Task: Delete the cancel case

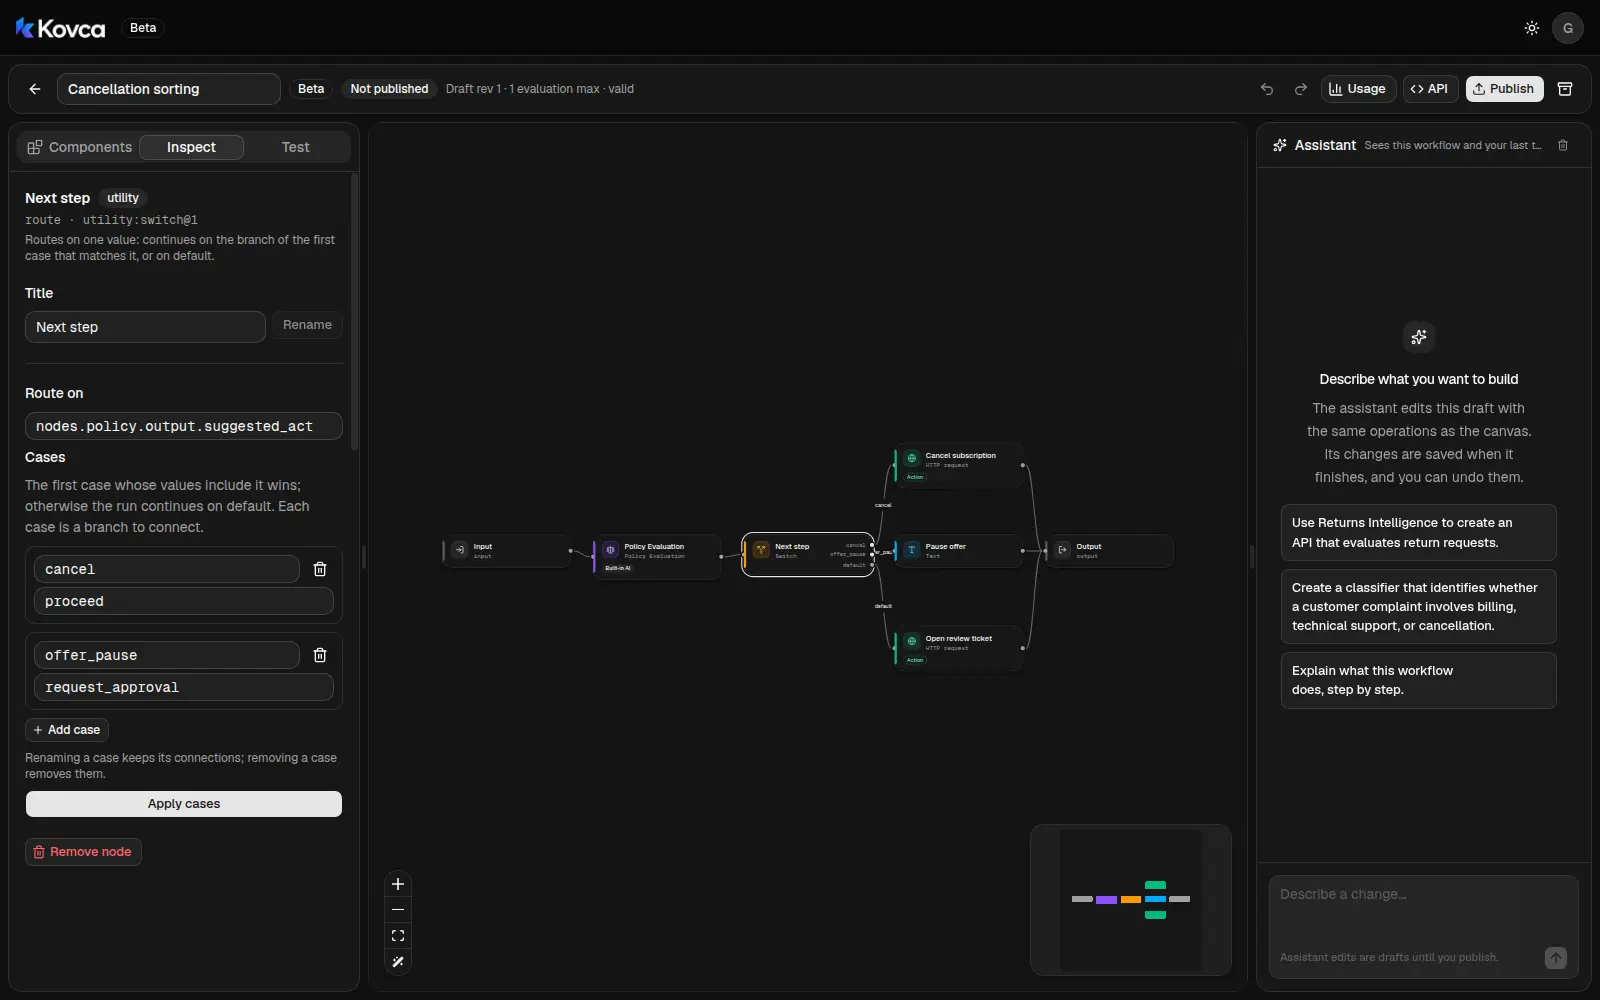Action: coord(320,569)
